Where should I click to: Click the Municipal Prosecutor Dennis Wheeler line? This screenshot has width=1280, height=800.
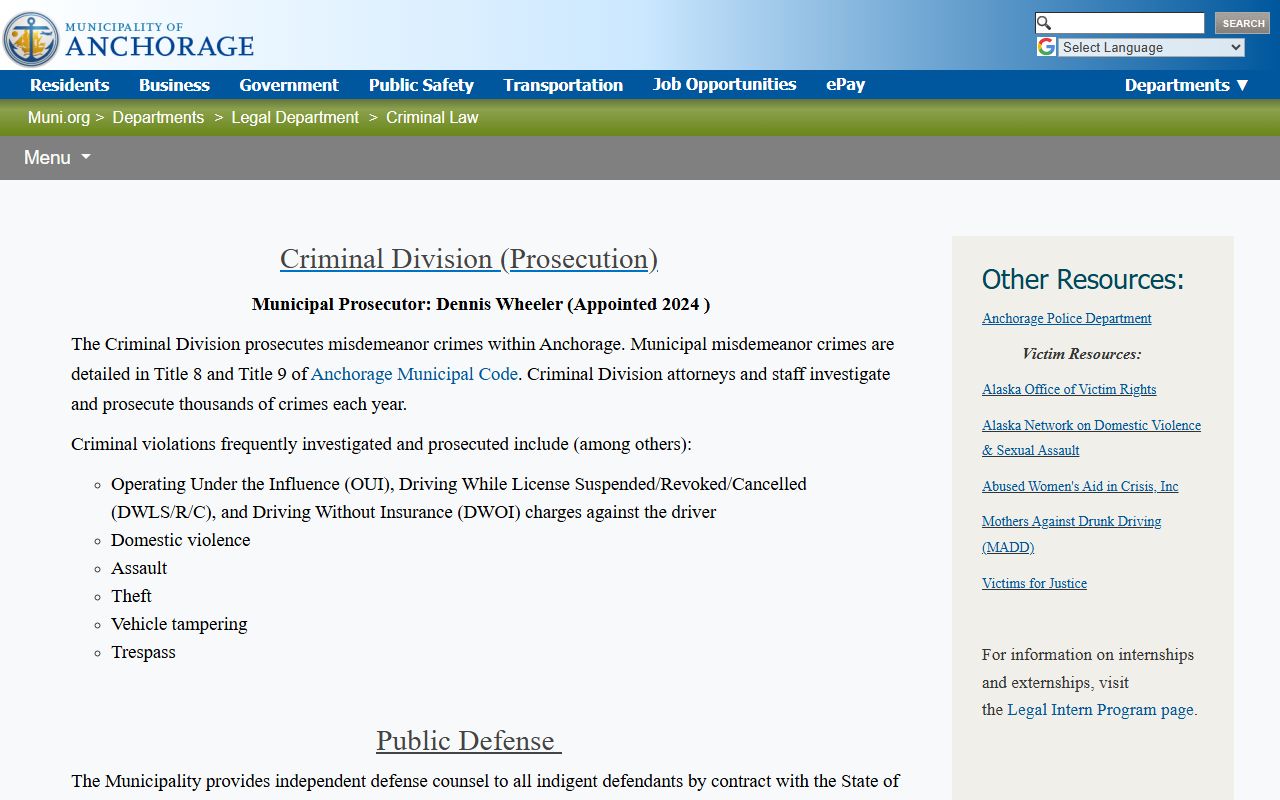481,304
